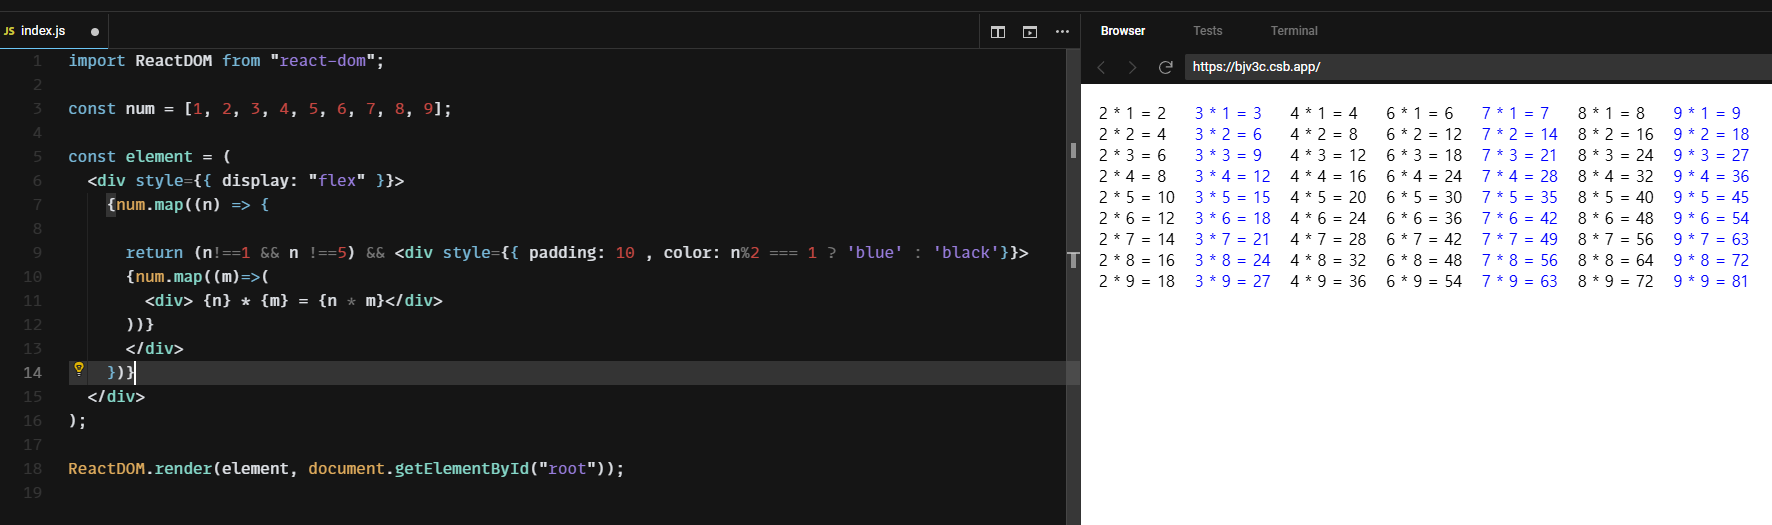Select the index.js editor tab

coord(54,31)
